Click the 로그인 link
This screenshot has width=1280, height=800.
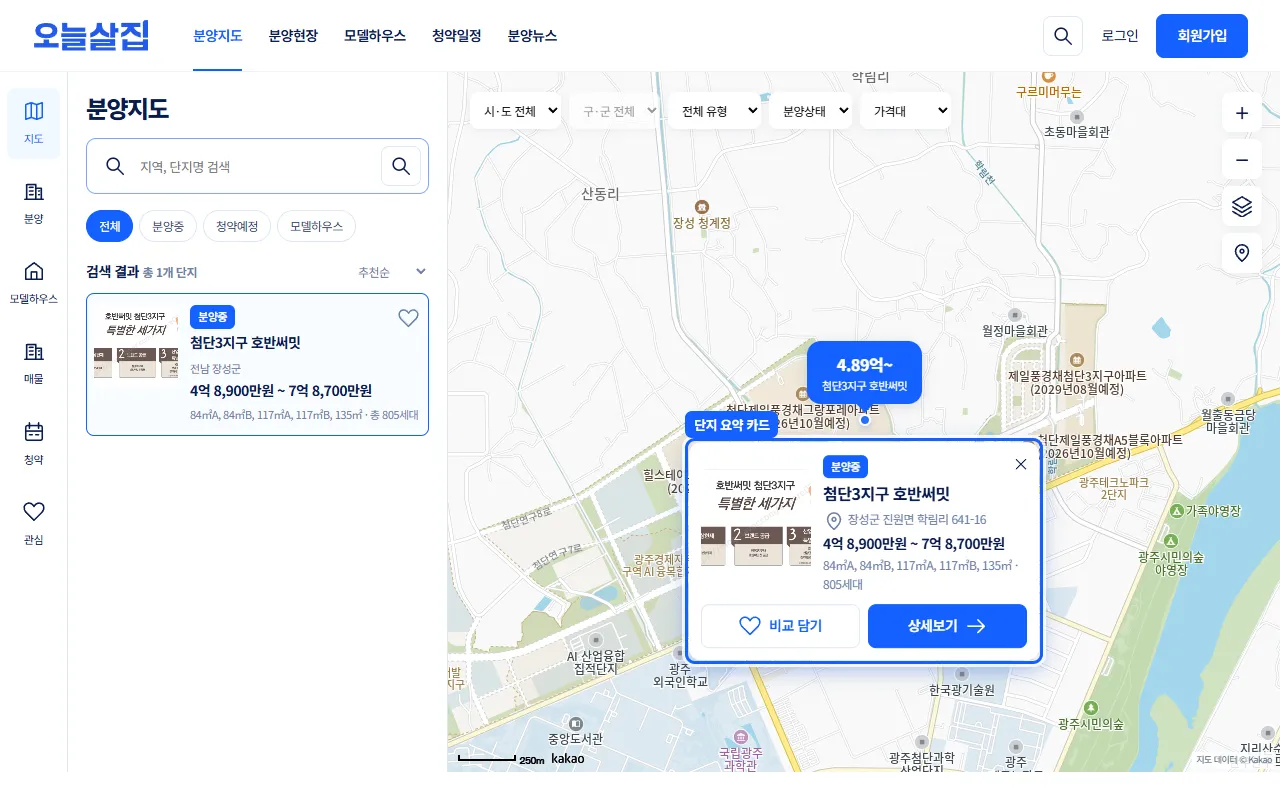point(1120,36)
